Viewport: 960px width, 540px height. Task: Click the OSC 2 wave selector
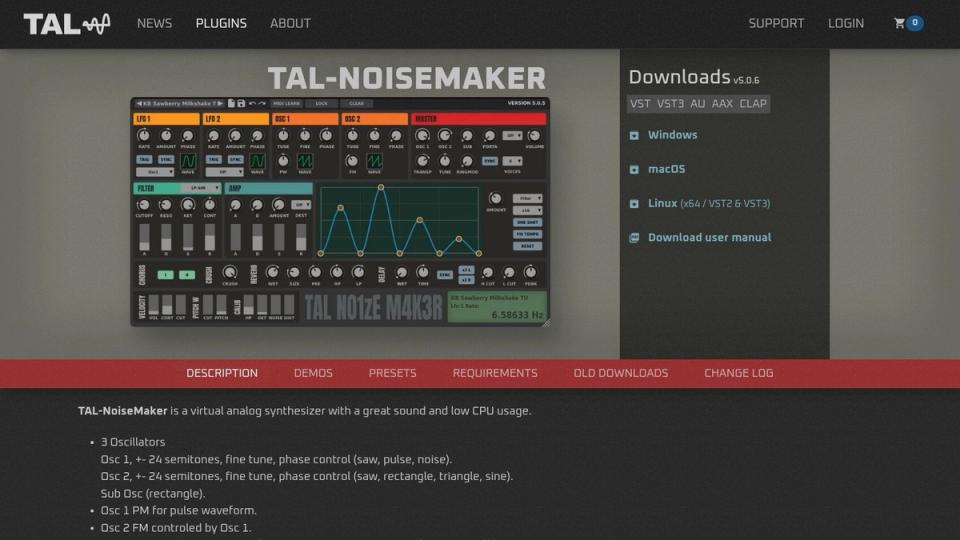pyautogui.click(x=374, y=161)
